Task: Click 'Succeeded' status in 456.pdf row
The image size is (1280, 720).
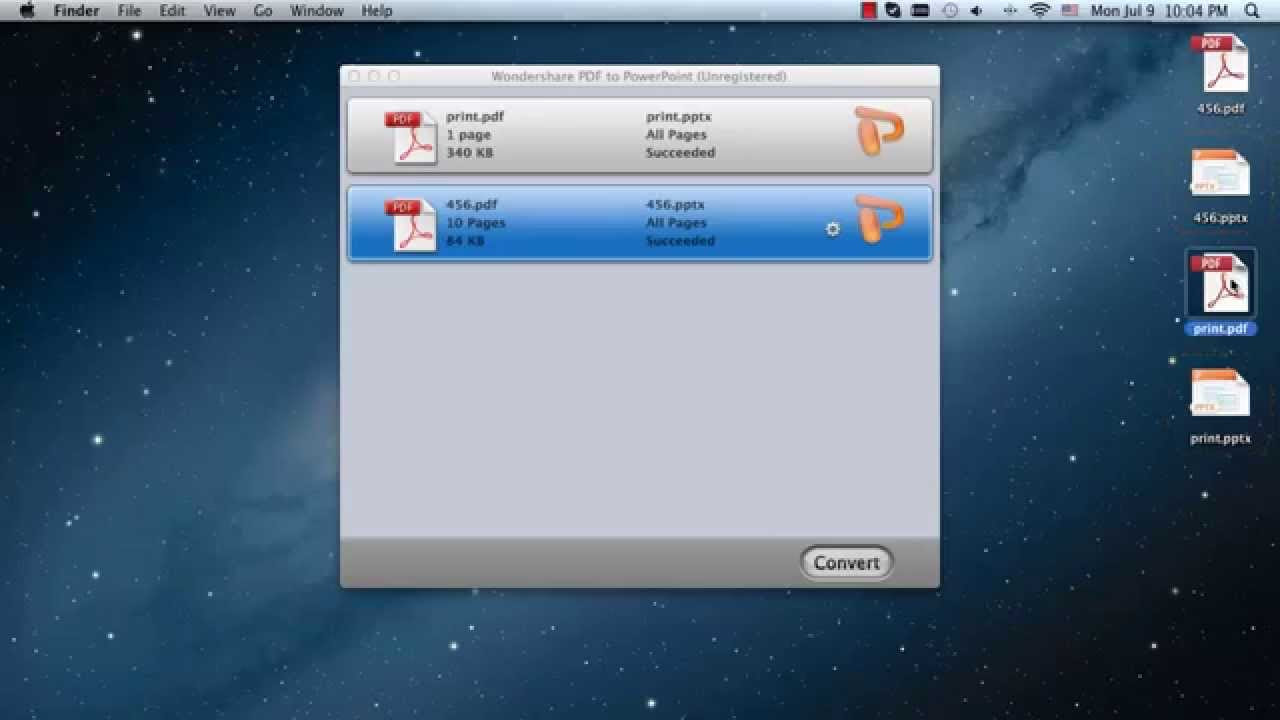Action: 680,241
